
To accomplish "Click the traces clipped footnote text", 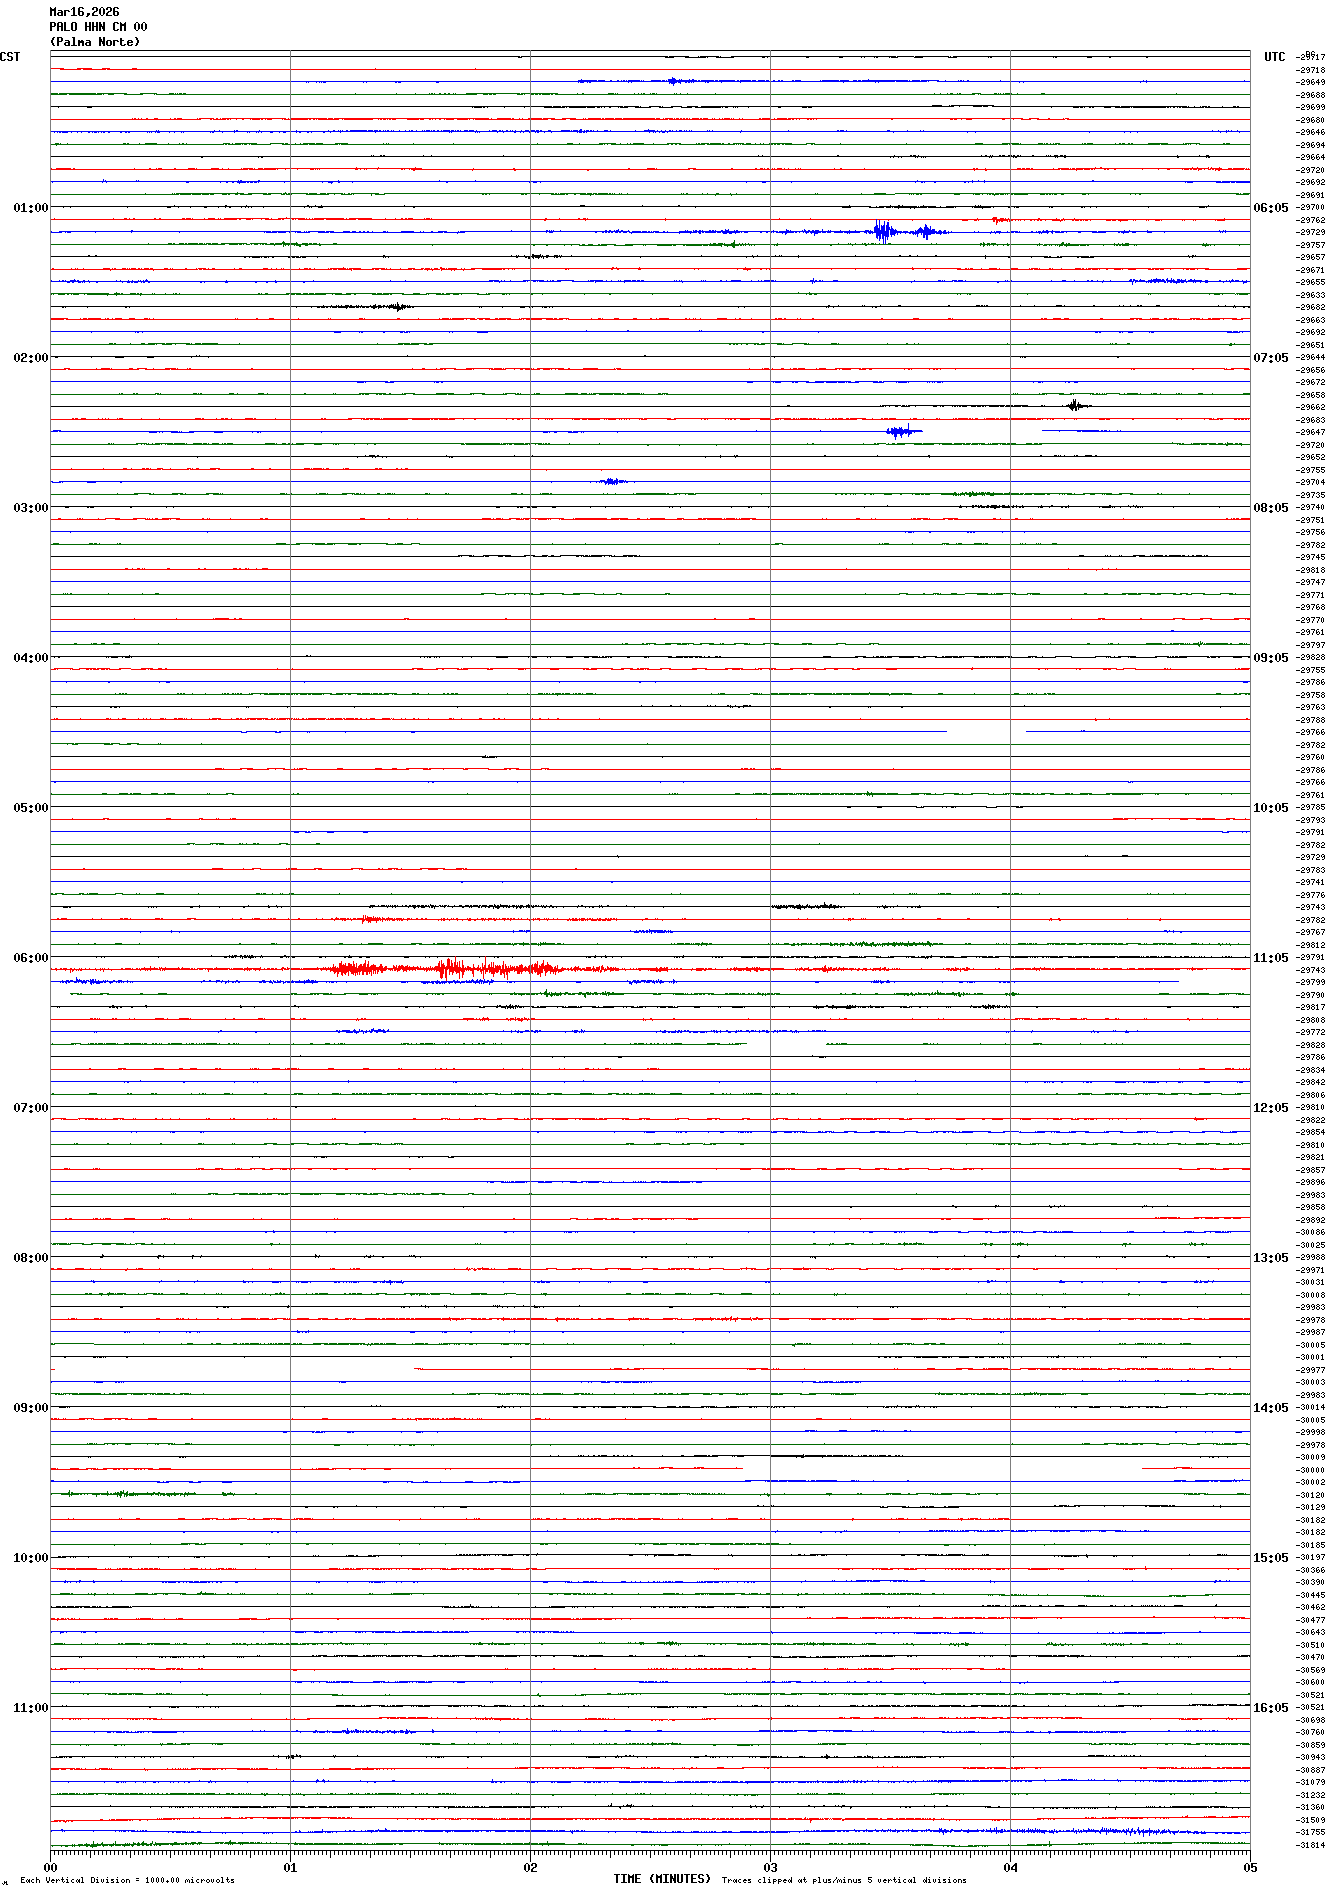I will (844, 1880).
